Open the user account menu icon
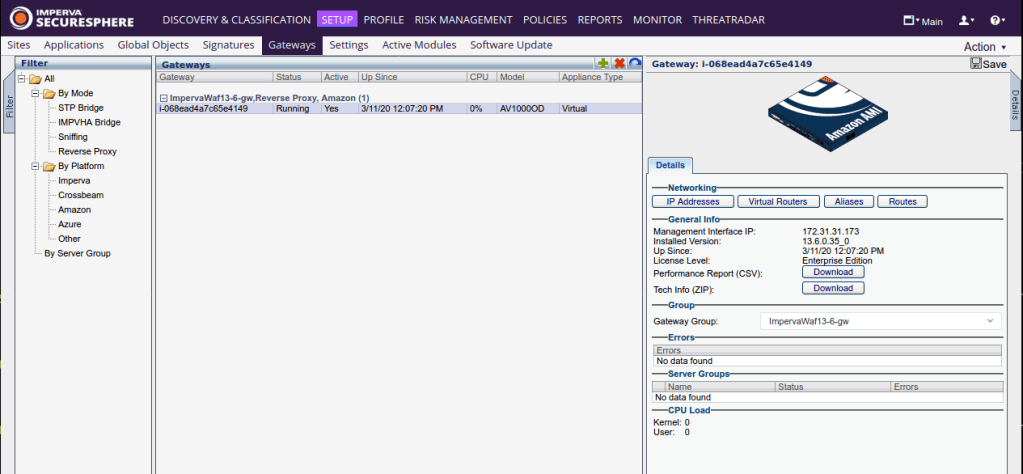Screen dimensions: 1023x474 click(965, 20)
